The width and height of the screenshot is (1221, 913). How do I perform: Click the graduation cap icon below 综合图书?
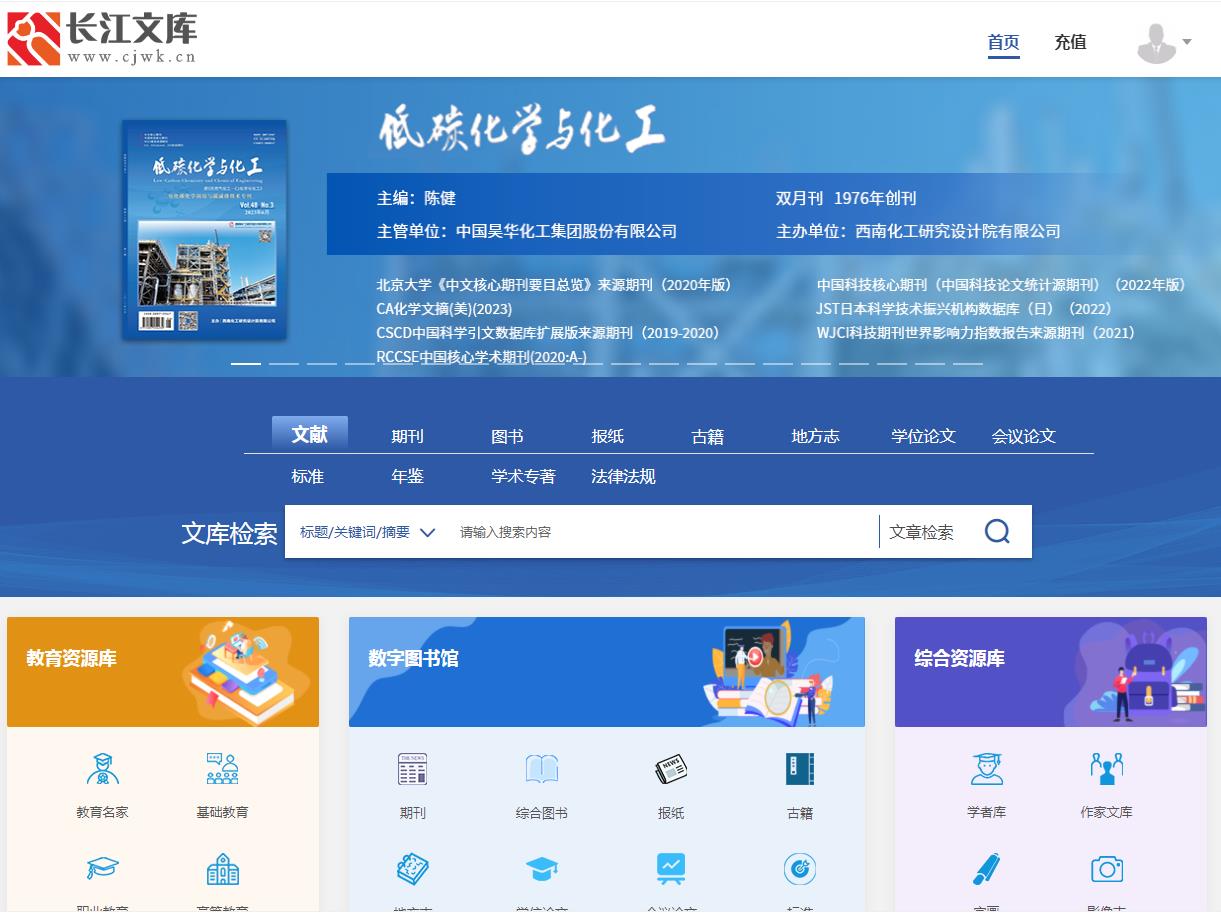click(542, 868)
